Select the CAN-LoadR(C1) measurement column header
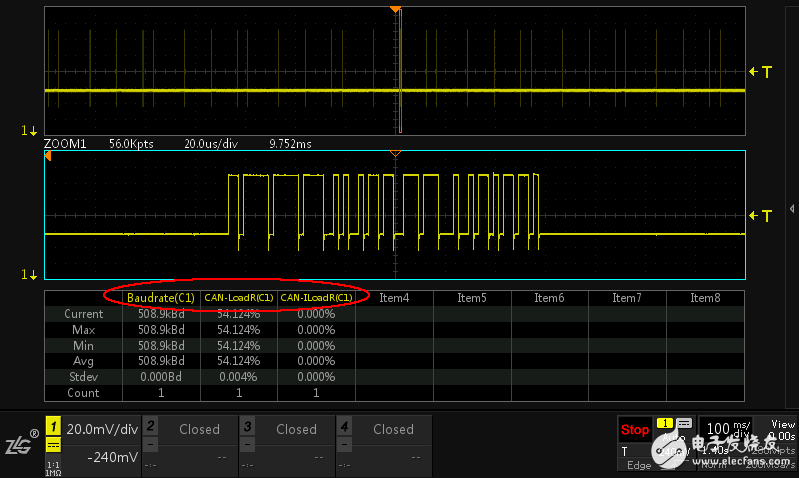This screenshot has height=478, width=799. tap(238, 298)
